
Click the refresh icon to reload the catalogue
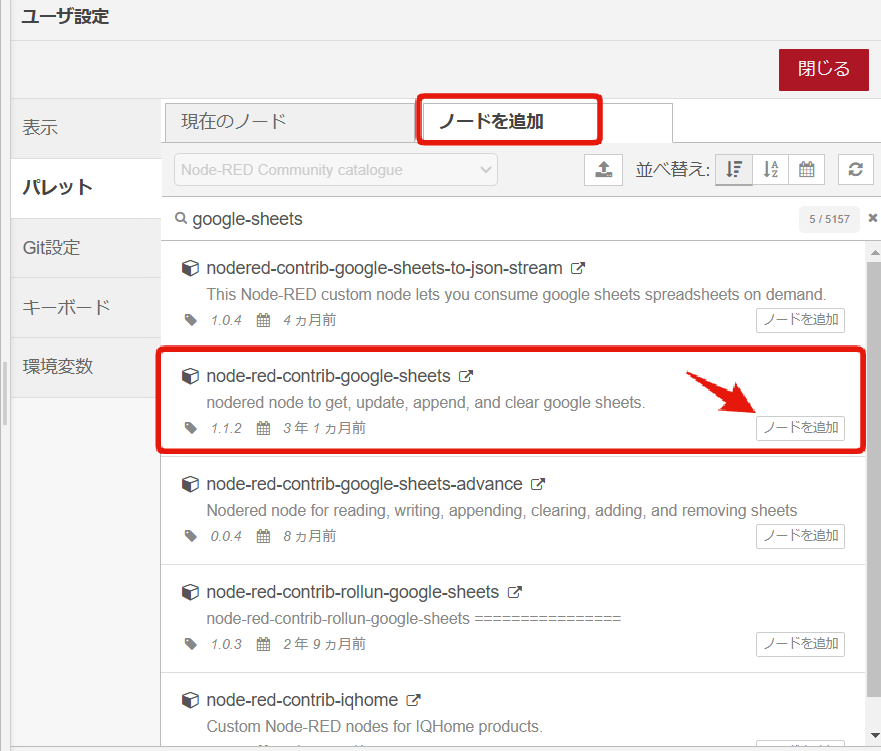point(855,169)
